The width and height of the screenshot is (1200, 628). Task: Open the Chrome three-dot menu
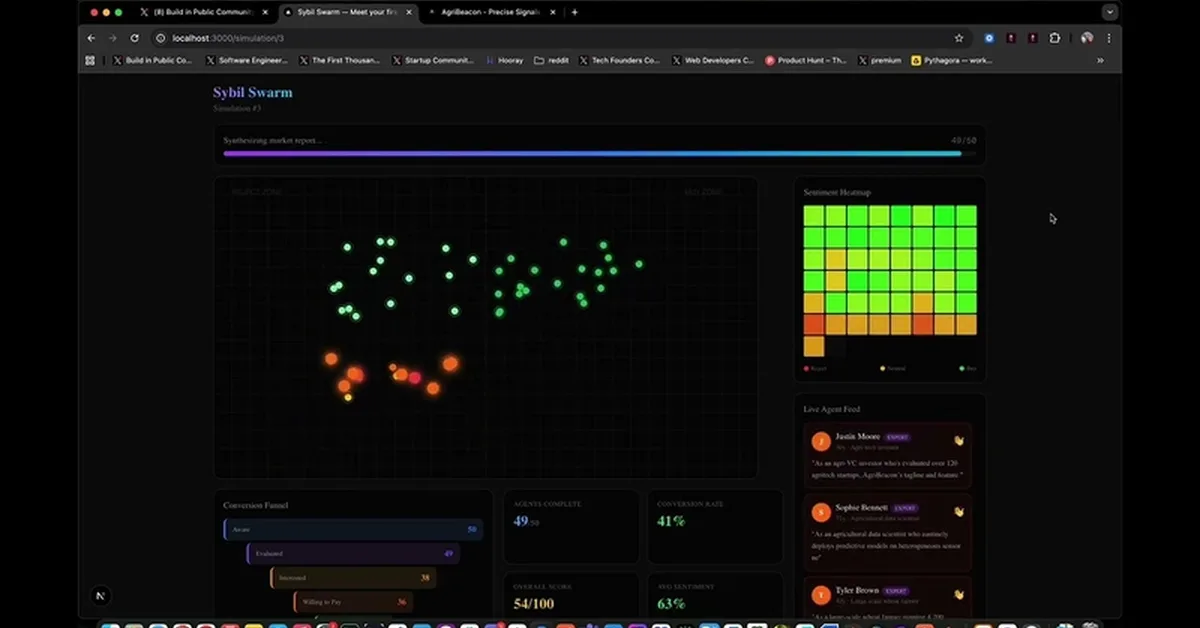tap(1109, 38)
